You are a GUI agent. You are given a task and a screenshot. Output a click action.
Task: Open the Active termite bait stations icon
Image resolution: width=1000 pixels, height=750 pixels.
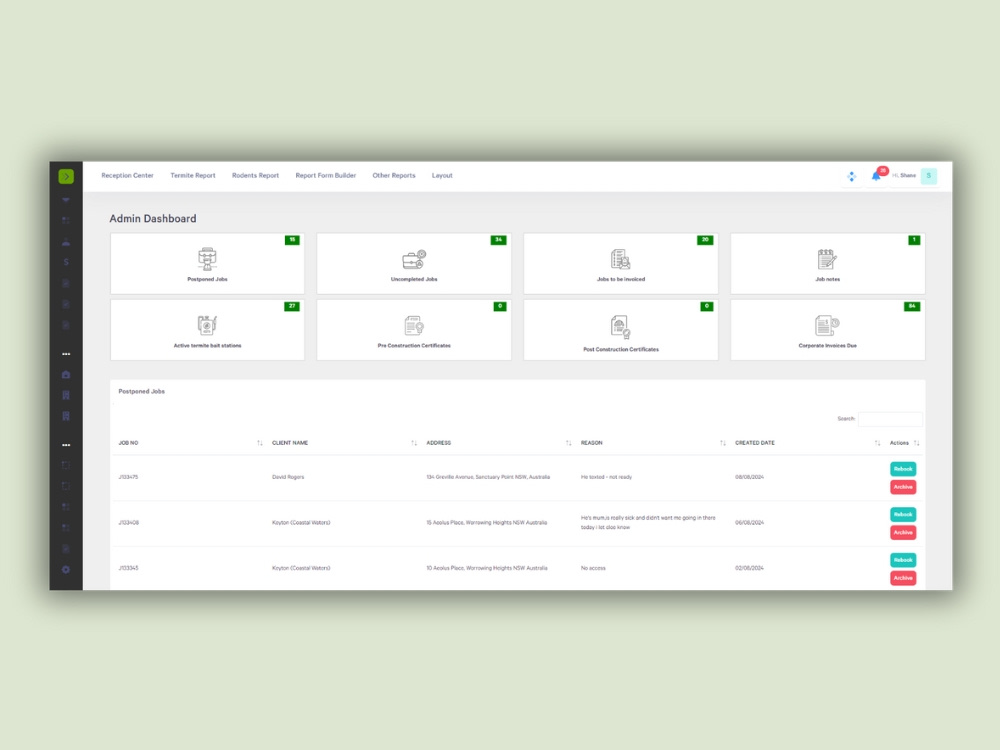[207, 325]
